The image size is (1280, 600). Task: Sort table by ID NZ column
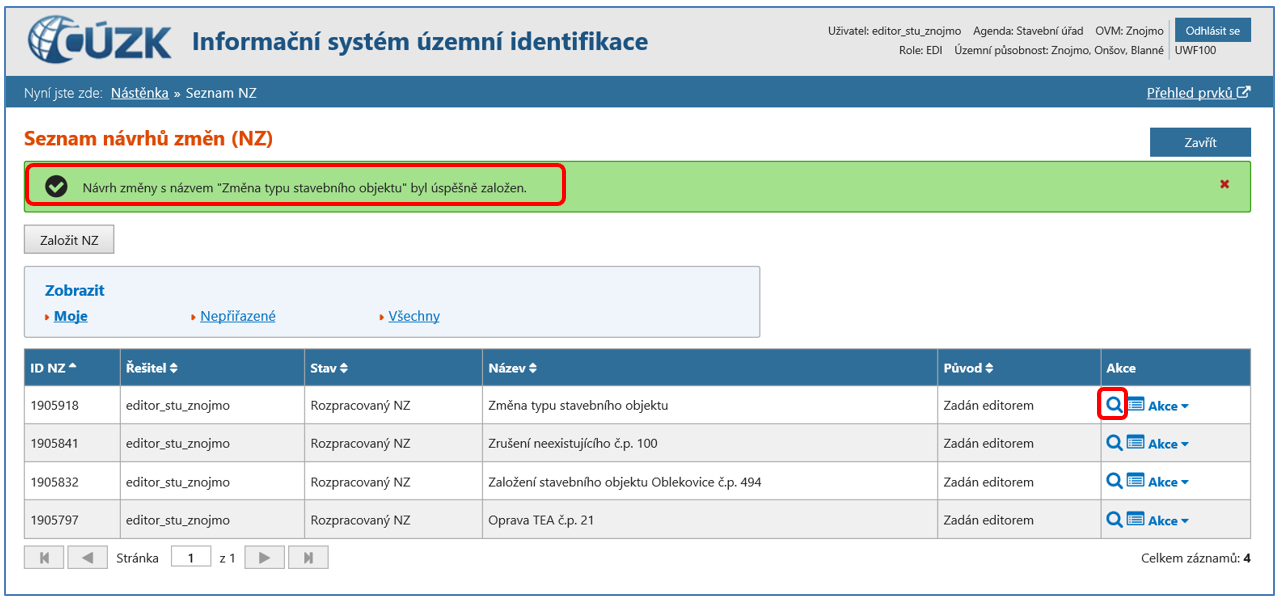tap(54, 368)
